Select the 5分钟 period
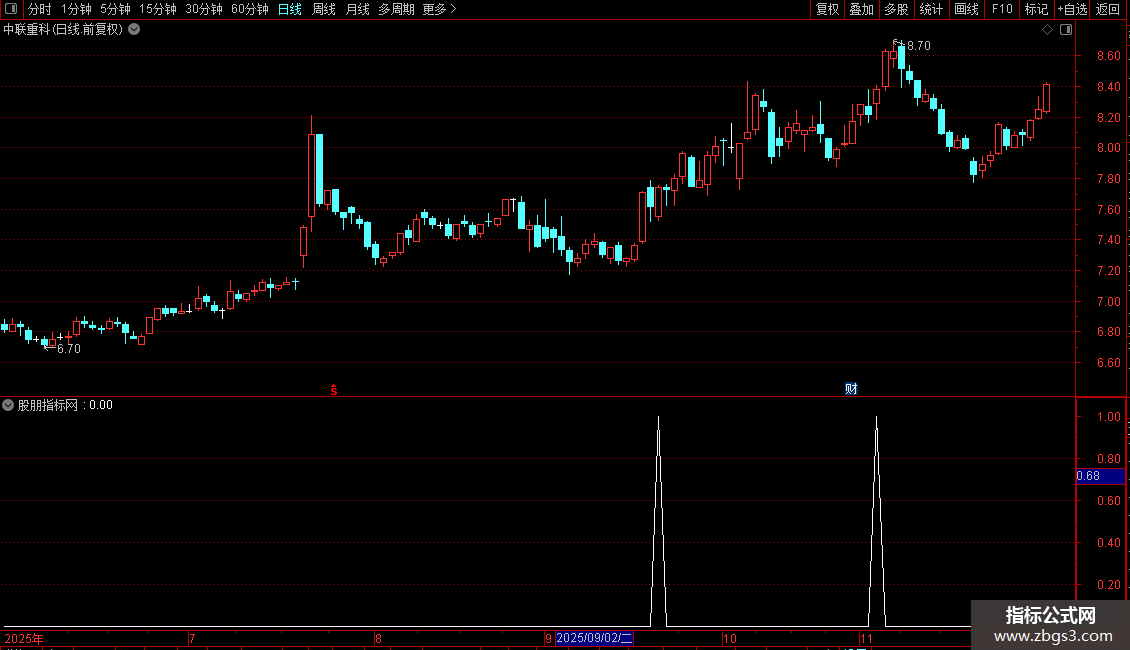The height and width of the screenshot is (650, 1130). (115, 9)
